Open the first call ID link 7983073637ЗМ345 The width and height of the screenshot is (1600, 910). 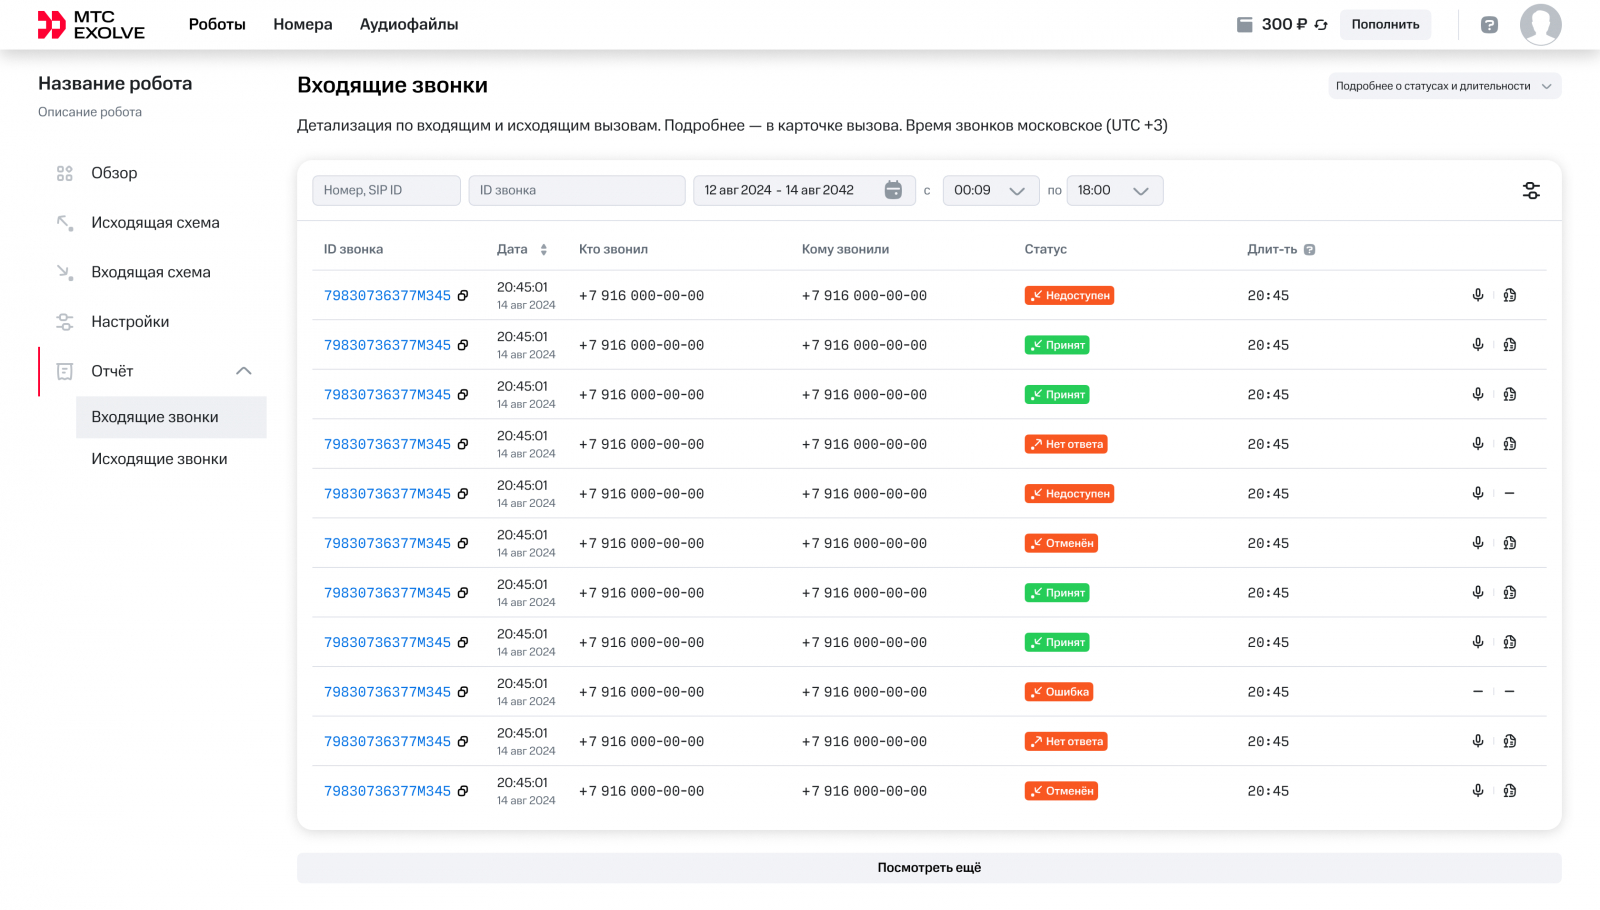click(386, 295)
